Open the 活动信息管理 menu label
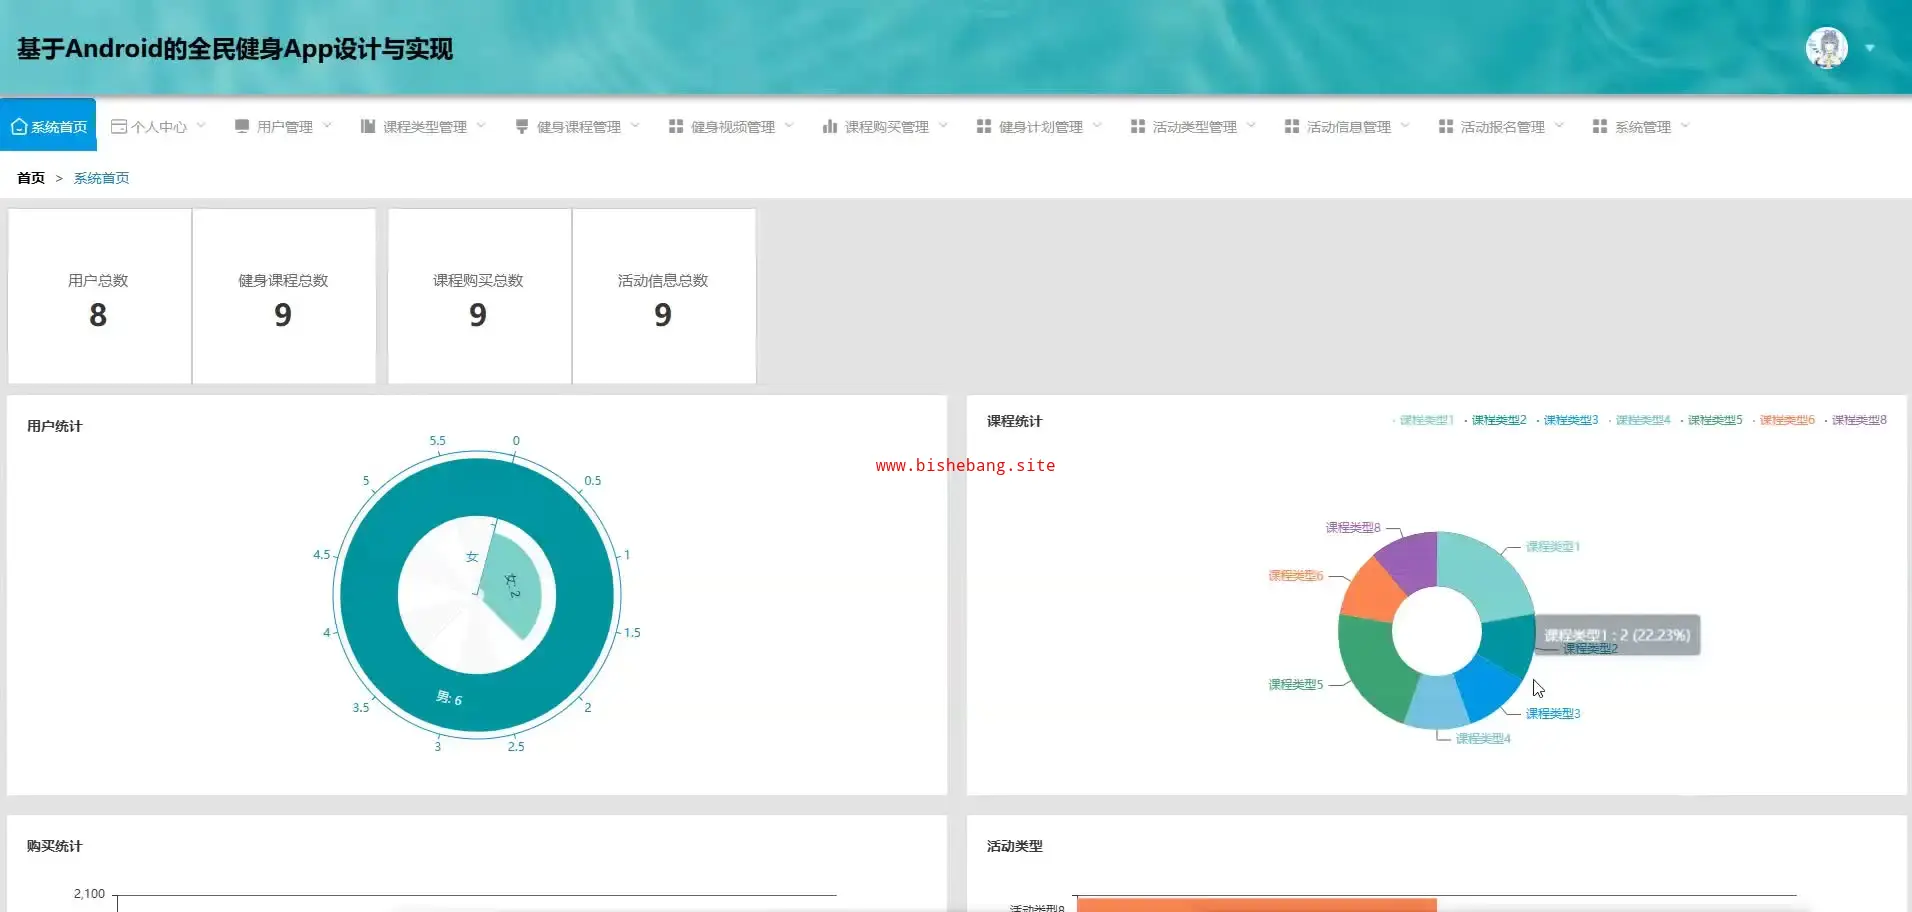The width and height of the screenshot is (1912, 912). point(1349,127)
